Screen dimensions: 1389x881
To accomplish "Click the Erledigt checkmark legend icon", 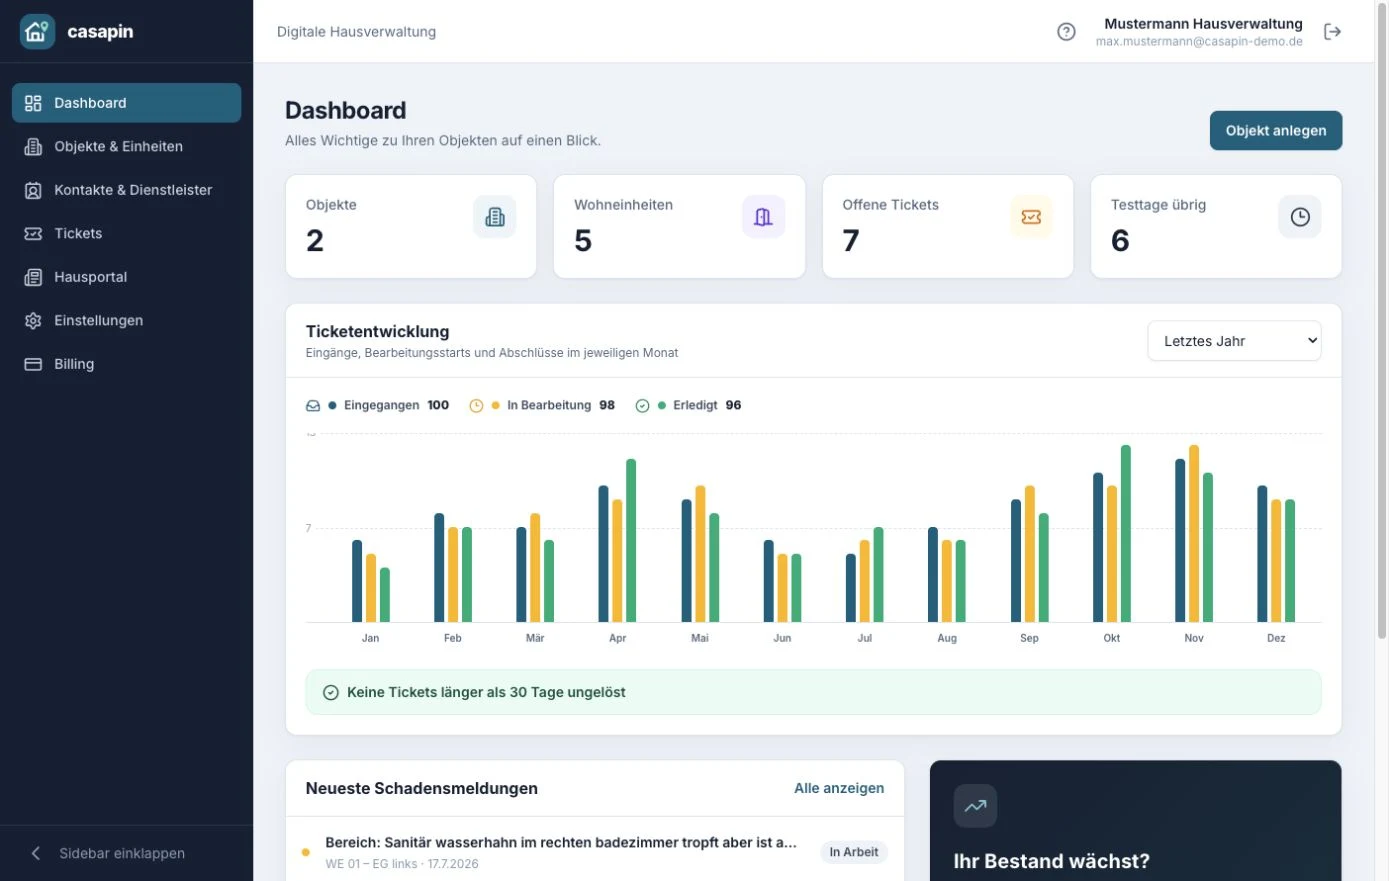I will [642, 406].
